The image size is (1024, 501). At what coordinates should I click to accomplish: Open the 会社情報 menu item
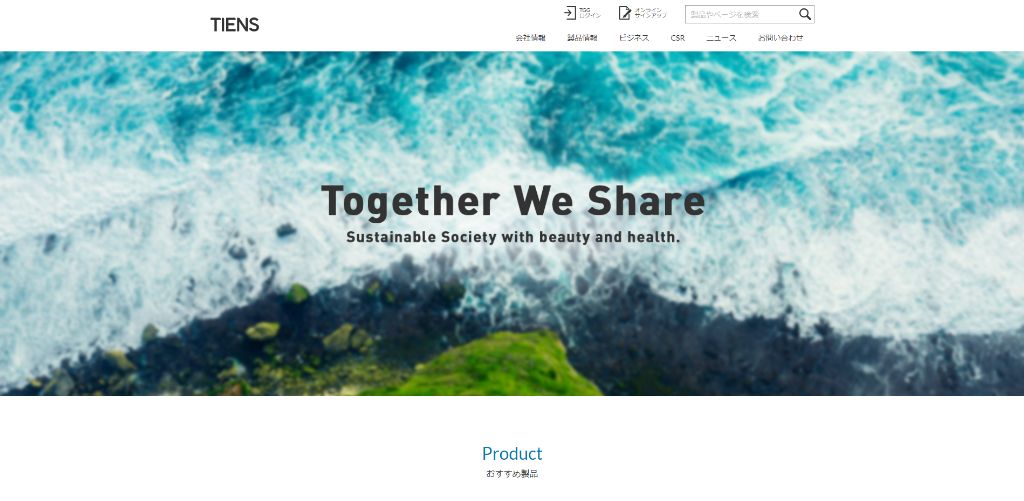coord(530,38)
